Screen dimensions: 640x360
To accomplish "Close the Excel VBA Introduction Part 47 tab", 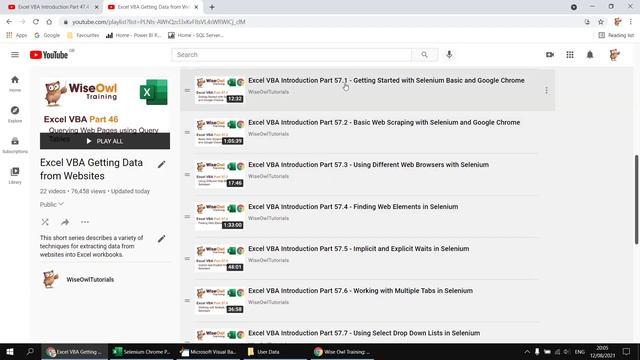I will (x=97, y=7).
